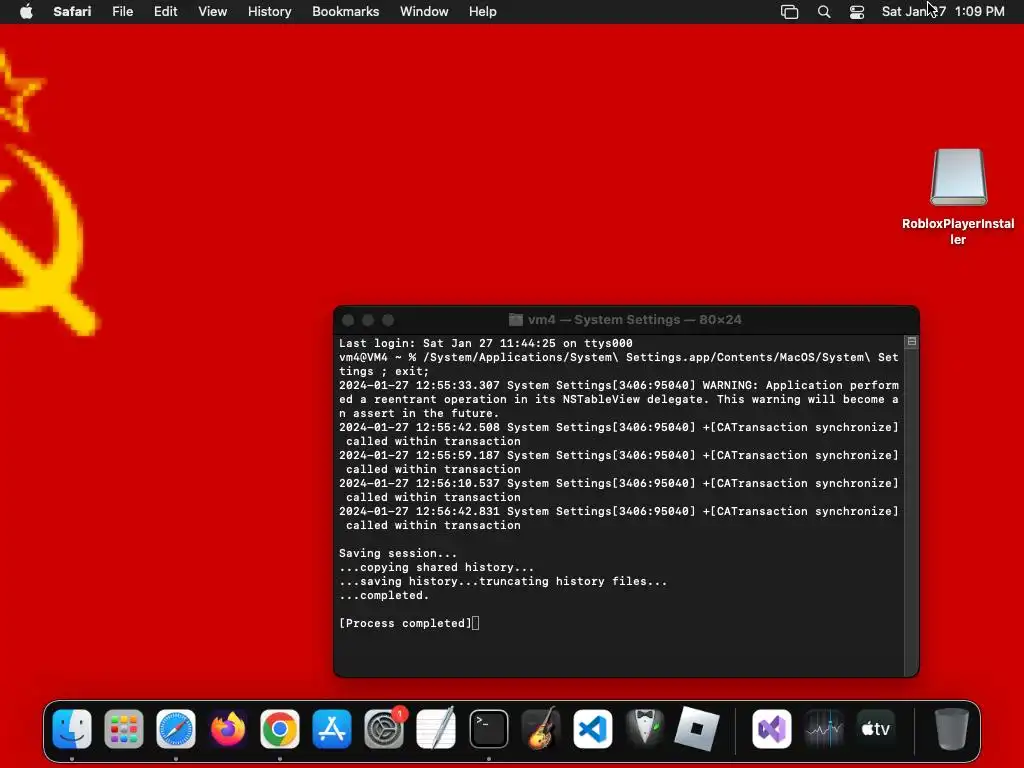Open Google Chrome from the Dock
Screen dimensions: 1024x768
[280, 729]
